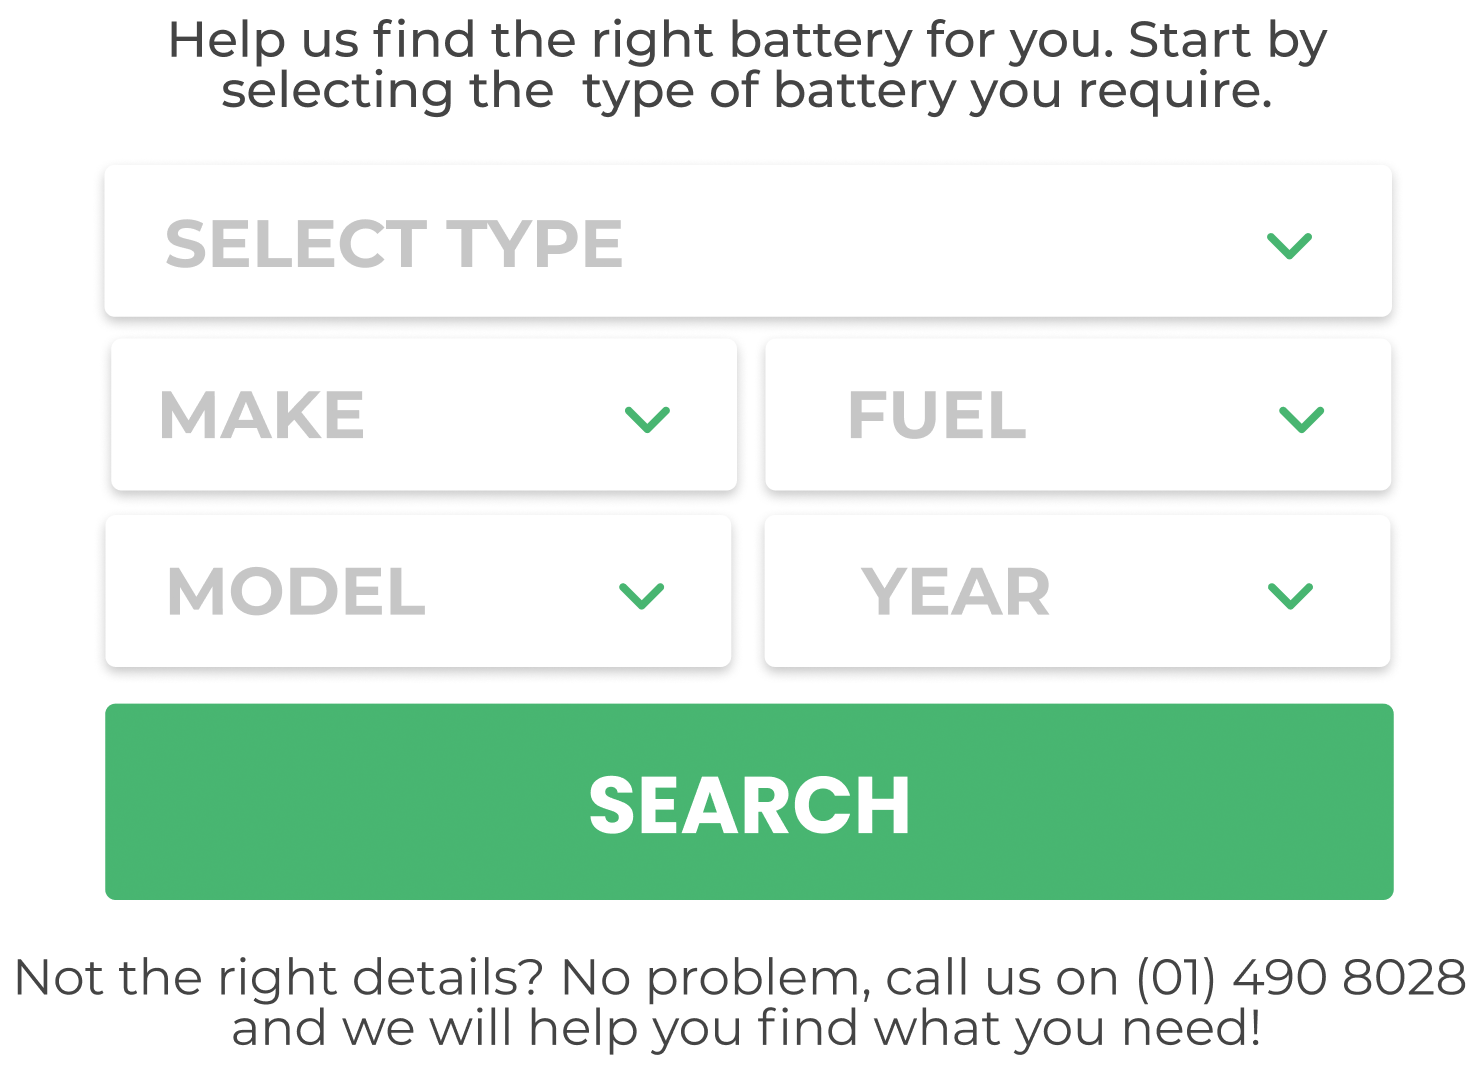Click the green chevron in Select Type
This screenshot has height=1068, width=1482.
click(1289, 245)
